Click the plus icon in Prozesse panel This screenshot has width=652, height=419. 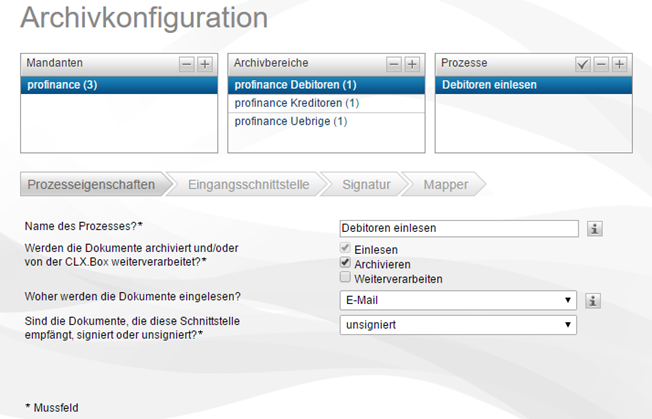[619, 63]
